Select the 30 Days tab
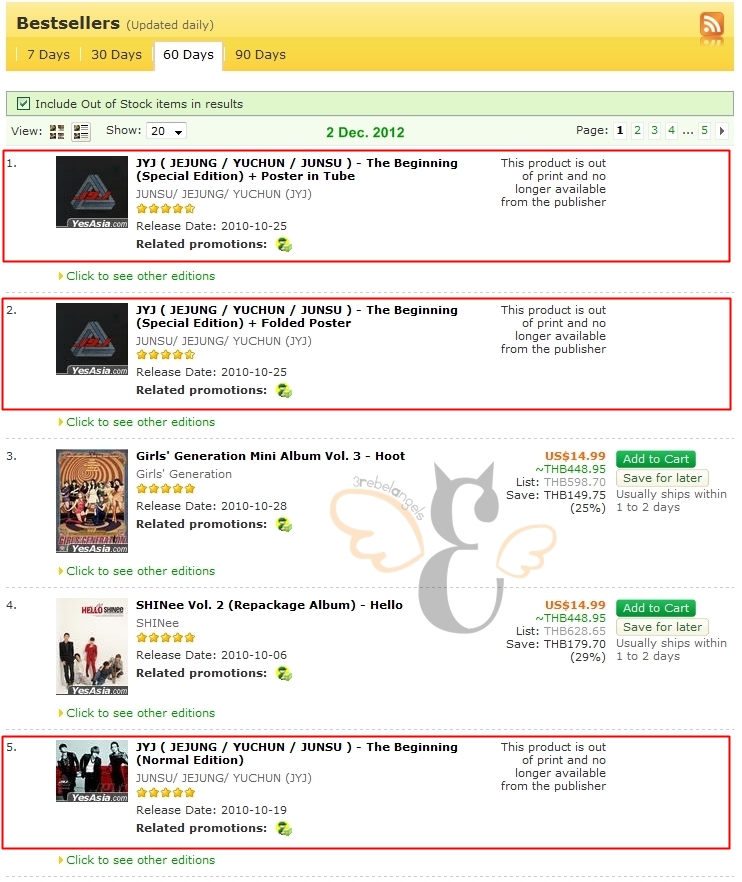 pos(116,55)
